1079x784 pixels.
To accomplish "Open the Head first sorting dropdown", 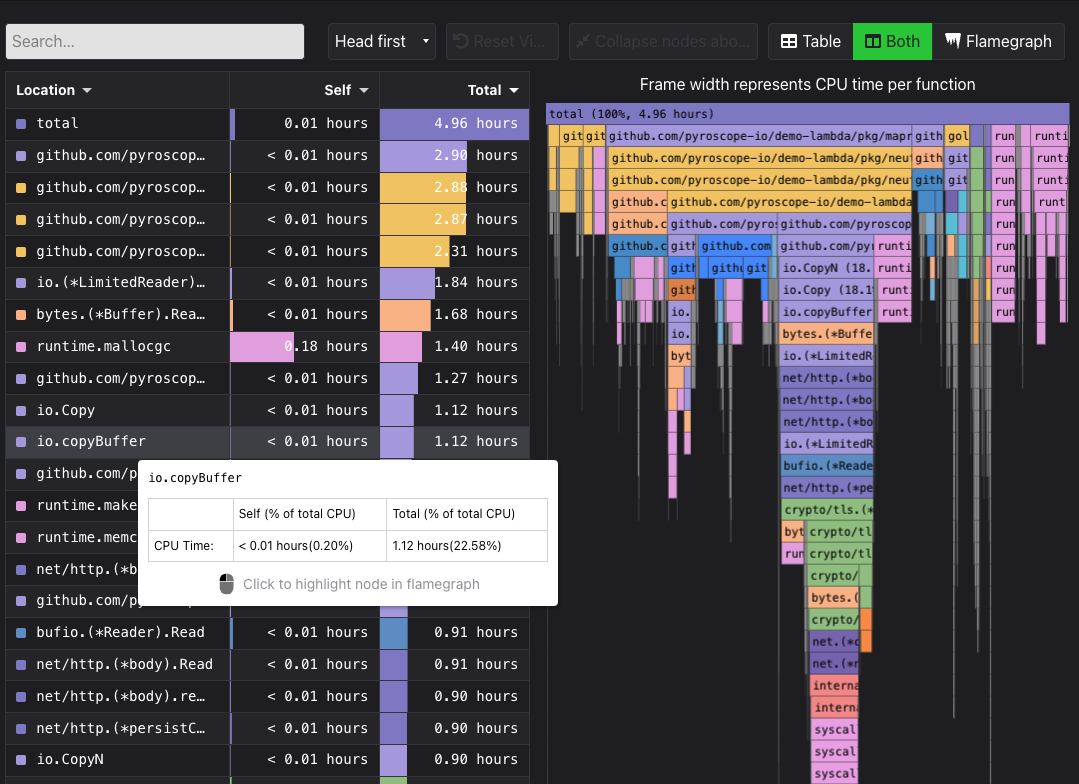I will pos(381,41).
